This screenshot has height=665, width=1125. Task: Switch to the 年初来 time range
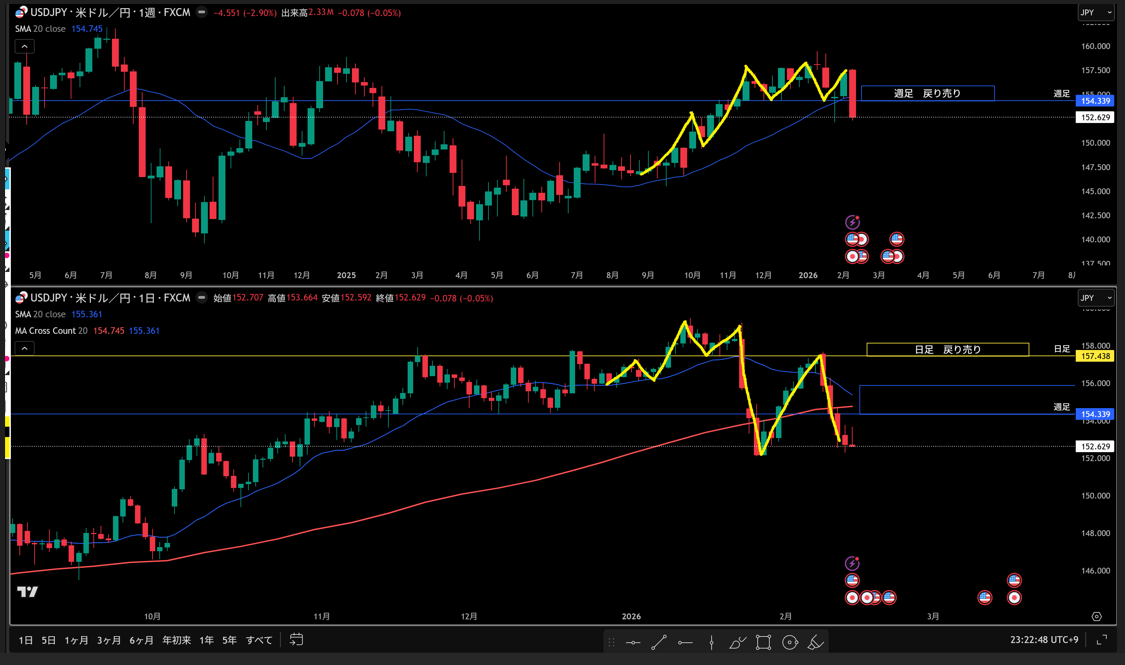tap(177, 640)
